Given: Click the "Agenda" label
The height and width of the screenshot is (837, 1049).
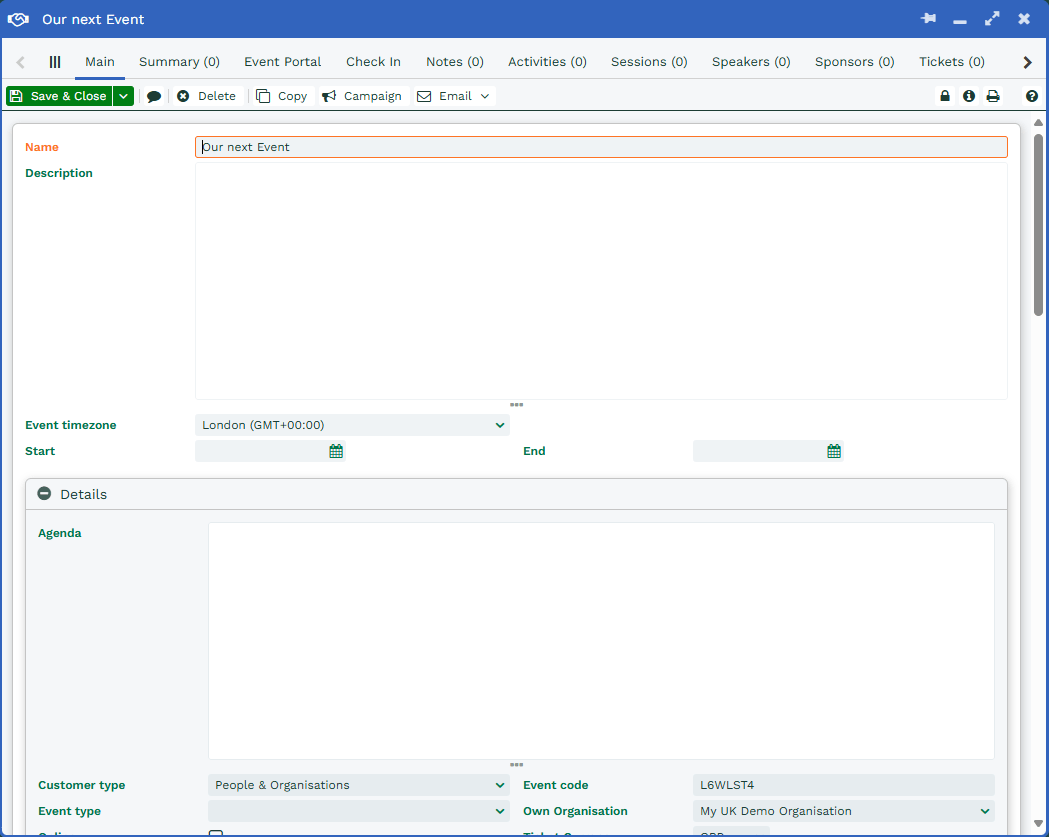Looking at the screenshot, I should coord(60,533).
